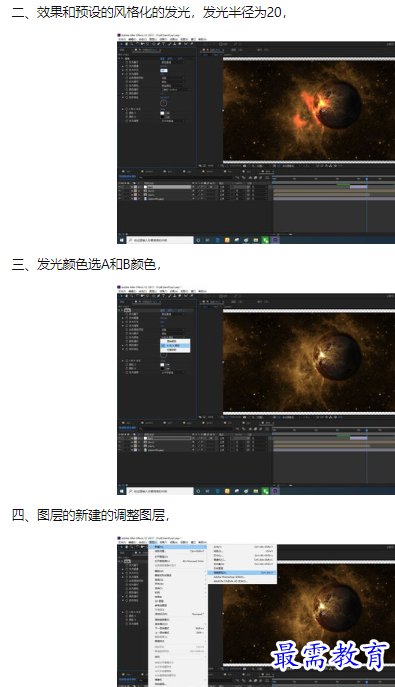Click taskbar search box in step 三 screenshot
The height and width of the screenshot is (687, 395).
point(160,492)
